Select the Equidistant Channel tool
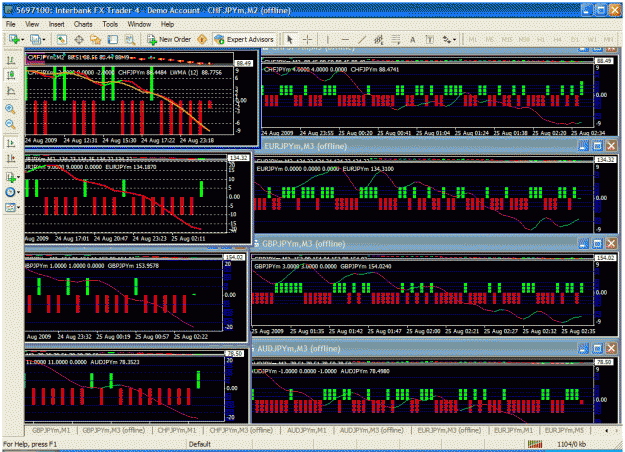The image size is (625, 452). point(379,39)
